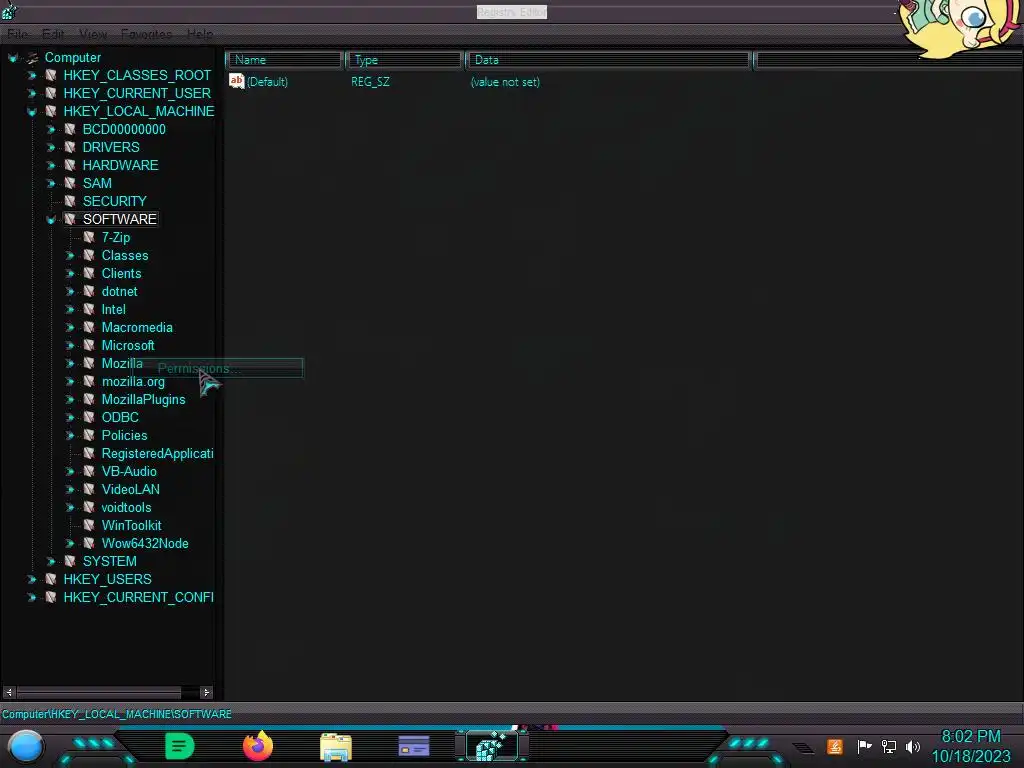Collapse the HKEY_LOCAL_MACHINE arrow
1024x768 pixels.
click(31, 112)
